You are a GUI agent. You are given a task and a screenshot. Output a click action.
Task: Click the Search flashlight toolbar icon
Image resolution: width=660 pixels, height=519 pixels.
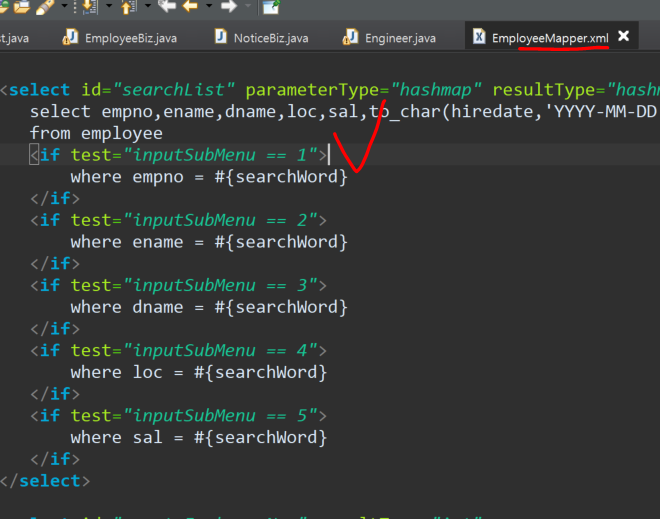(x=45, y=6)
